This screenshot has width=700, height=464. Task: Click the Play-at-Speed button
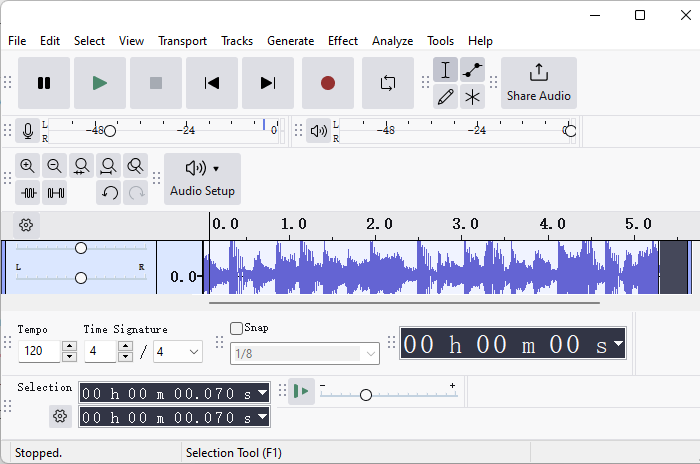click(x=301, y=391)
